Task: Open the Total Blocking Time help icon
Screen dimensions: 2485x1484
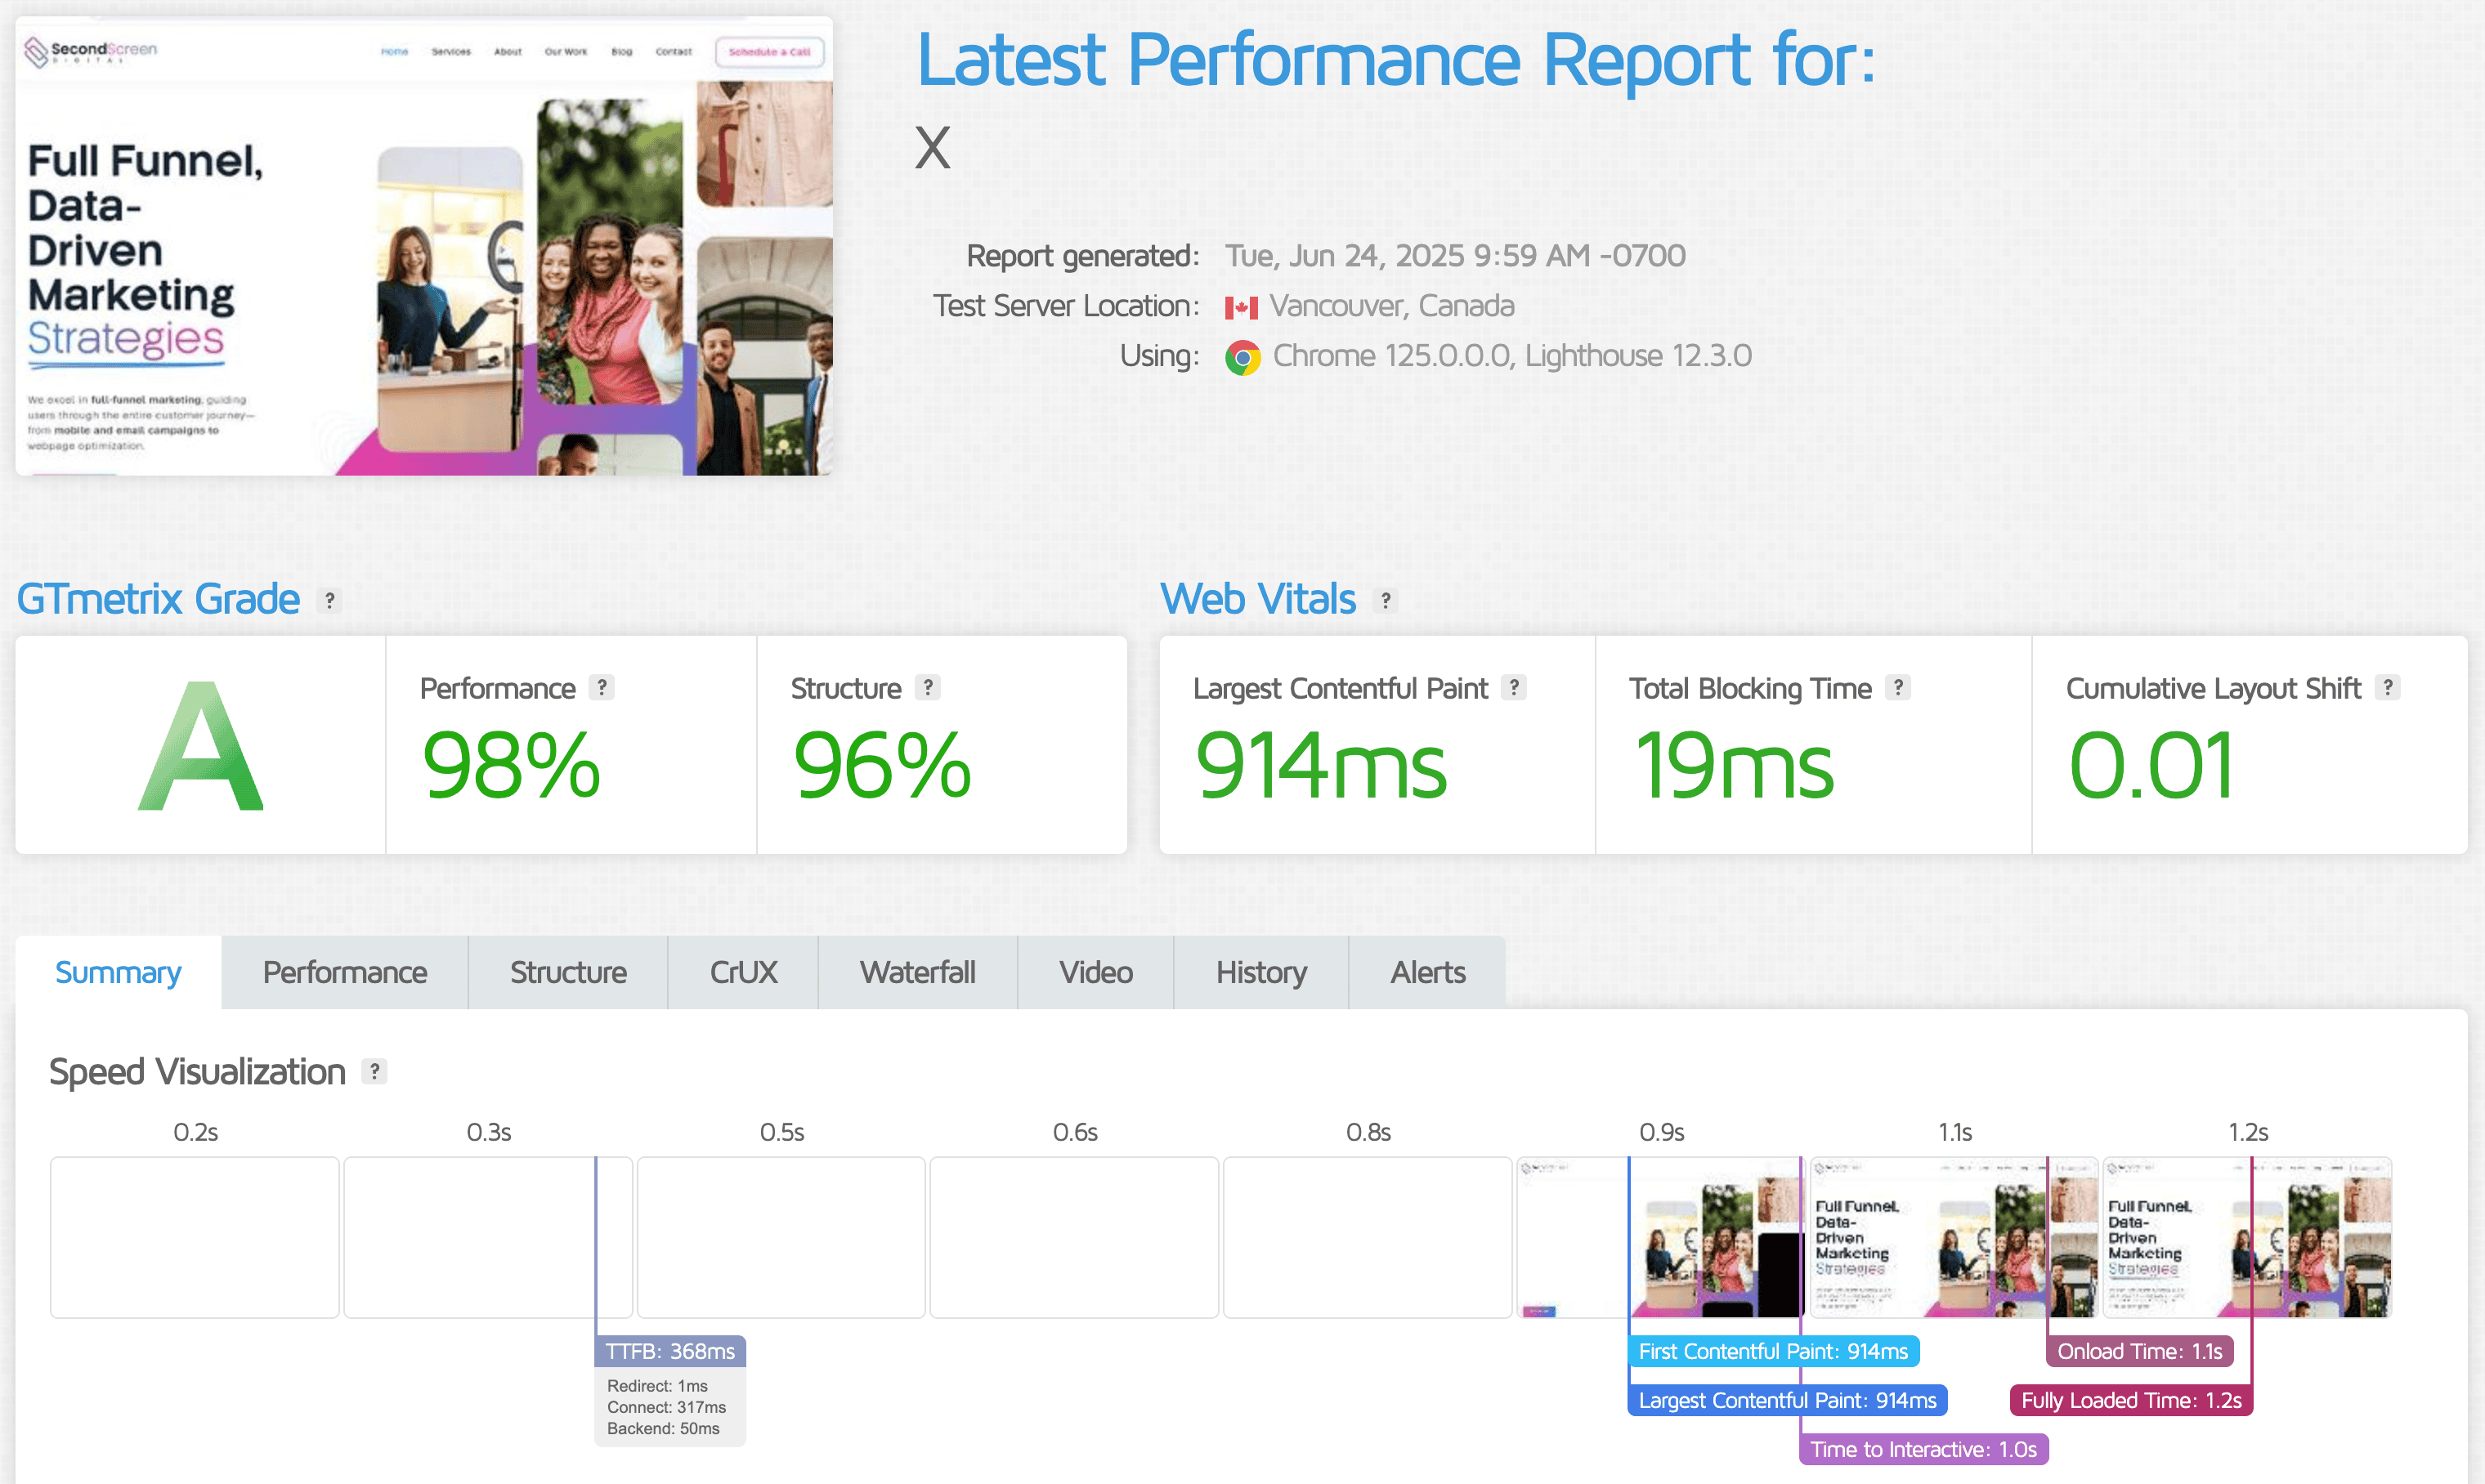Action: (1897, 687)
